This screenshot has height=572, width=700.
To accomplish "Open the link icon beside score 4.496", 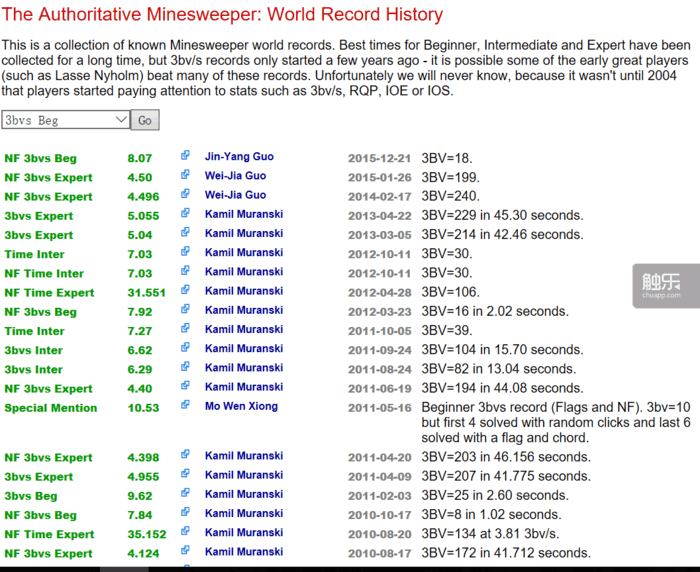I will coord(185,195).
